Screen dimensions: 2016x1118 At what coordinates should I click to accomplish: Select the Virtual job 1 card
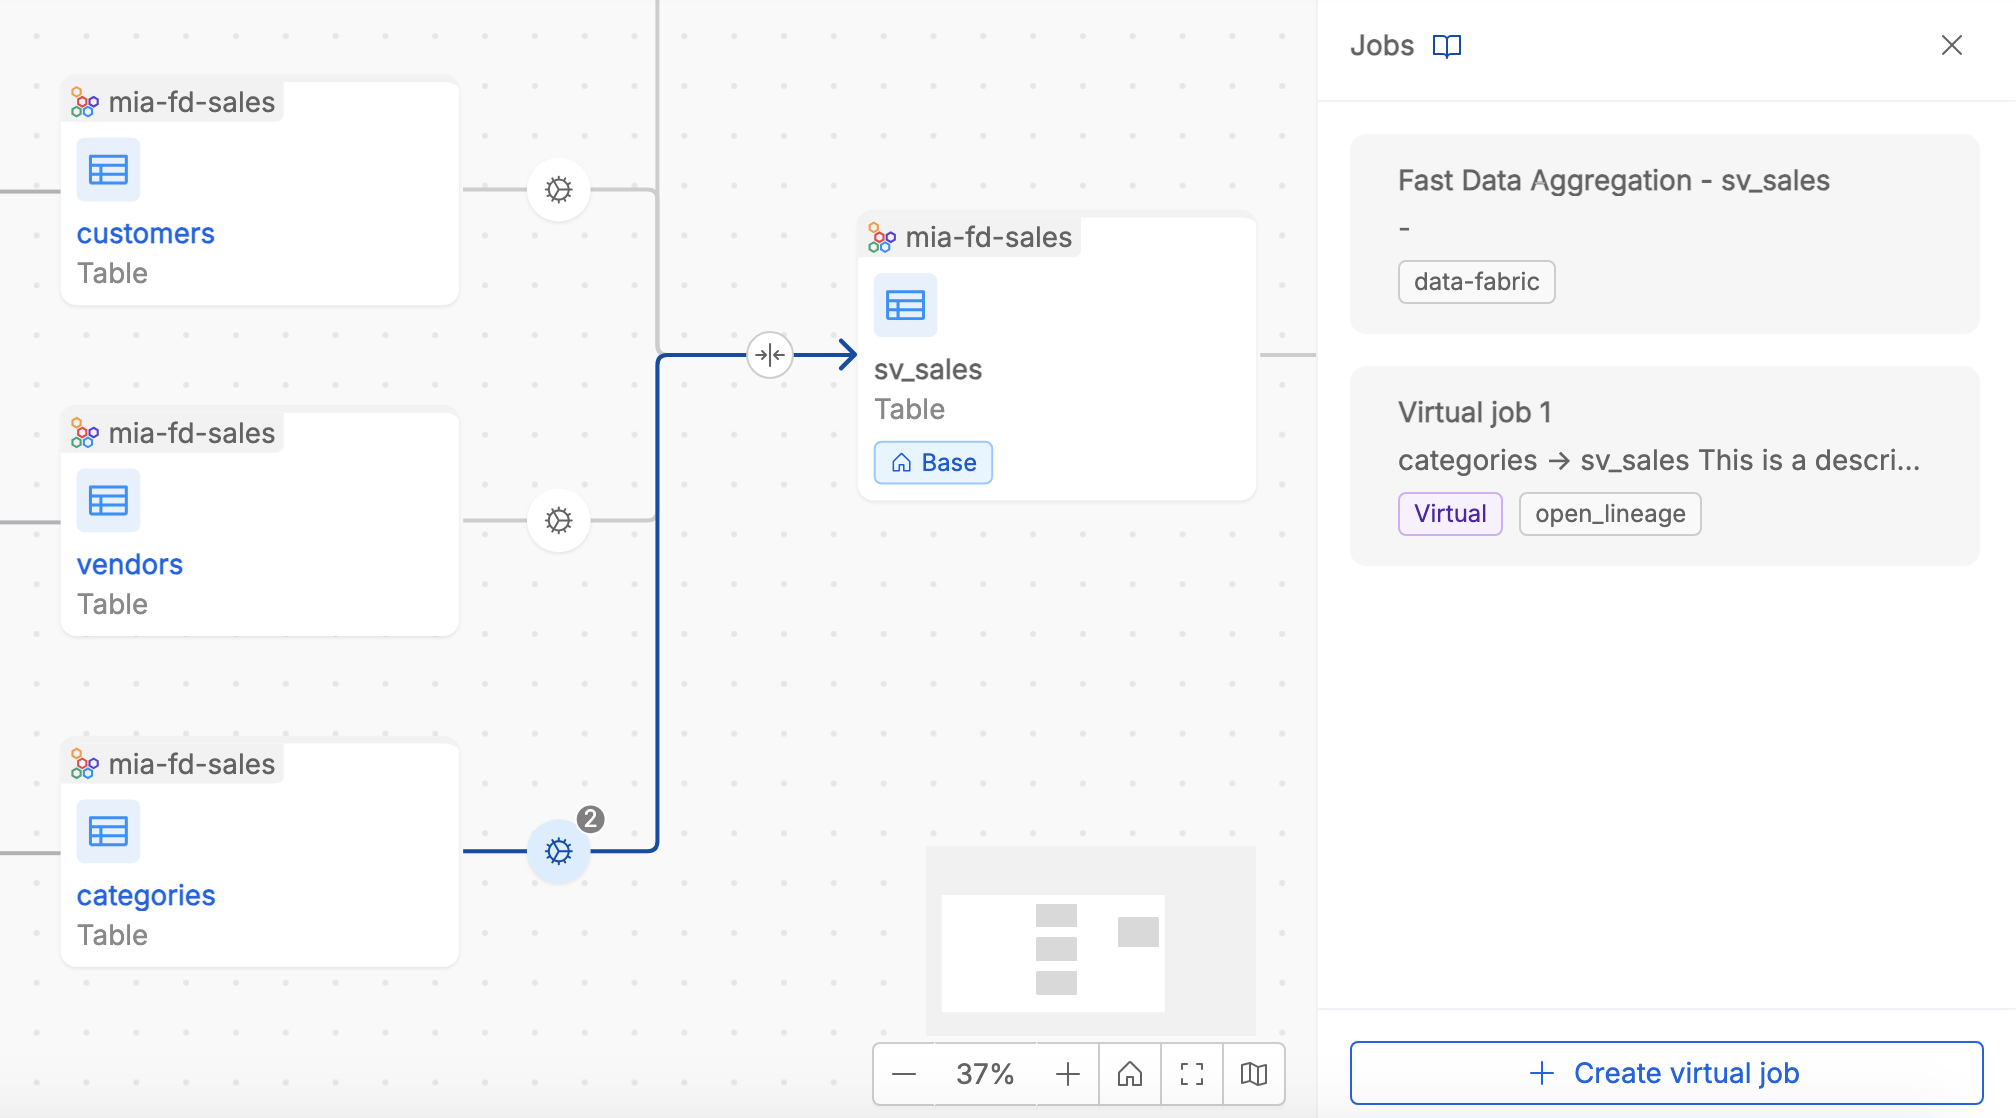(1664, 465)
